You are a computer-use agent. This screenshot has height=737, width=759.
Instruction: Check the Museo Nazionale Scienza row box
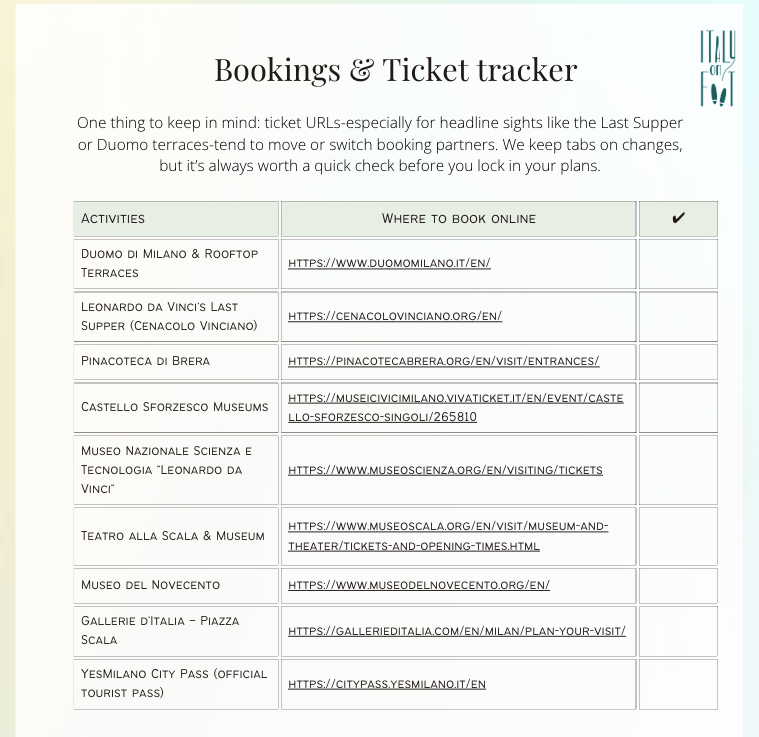click(x=678, y=470)
